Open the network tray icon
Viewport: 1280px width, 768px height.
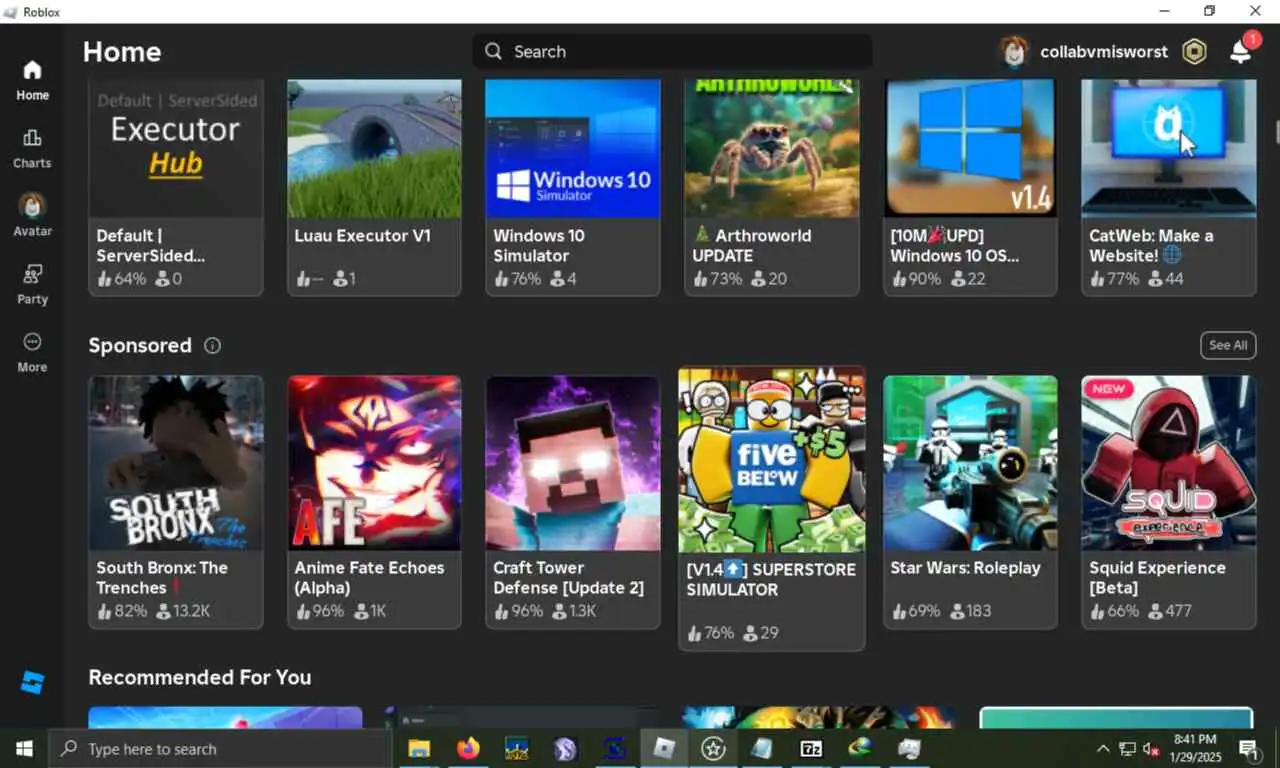1127,748
